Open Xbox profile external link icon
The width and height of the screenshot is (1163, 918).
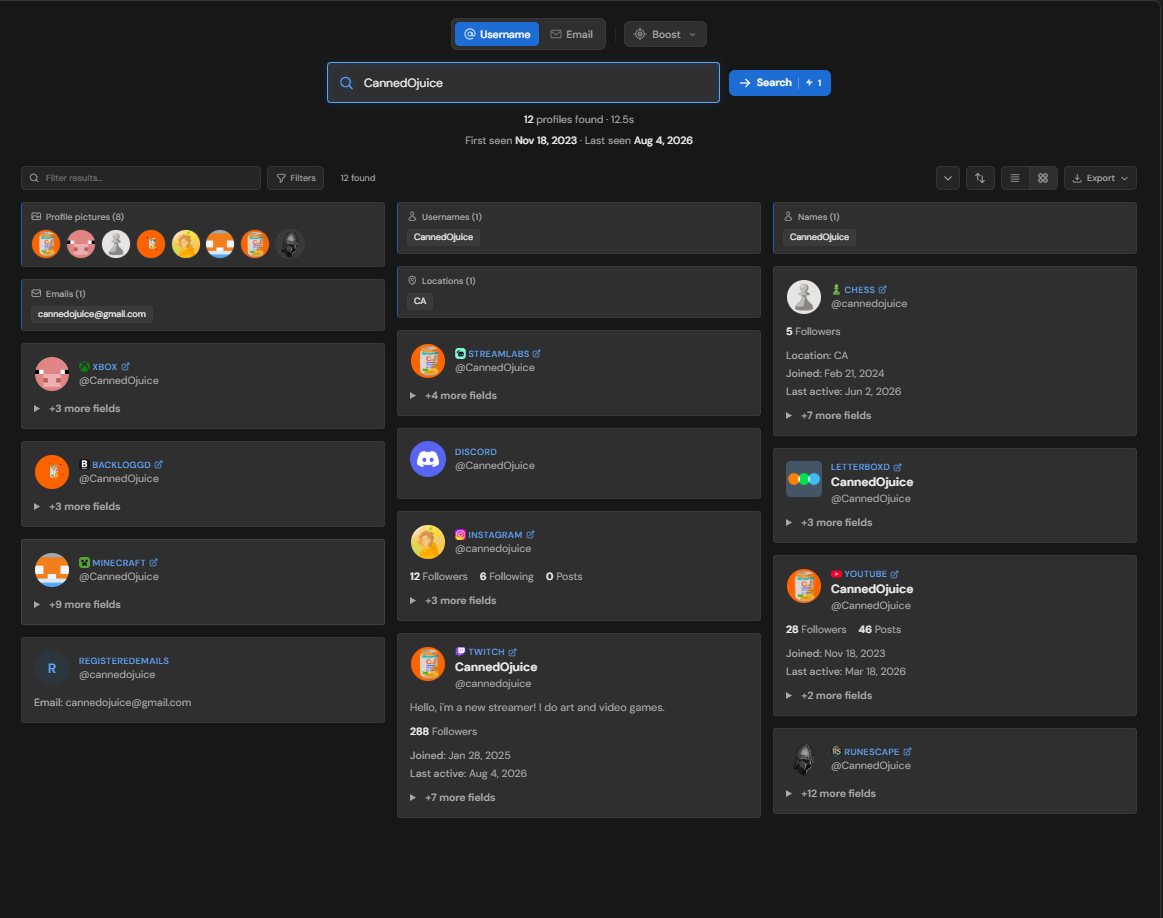coord(125,366)
